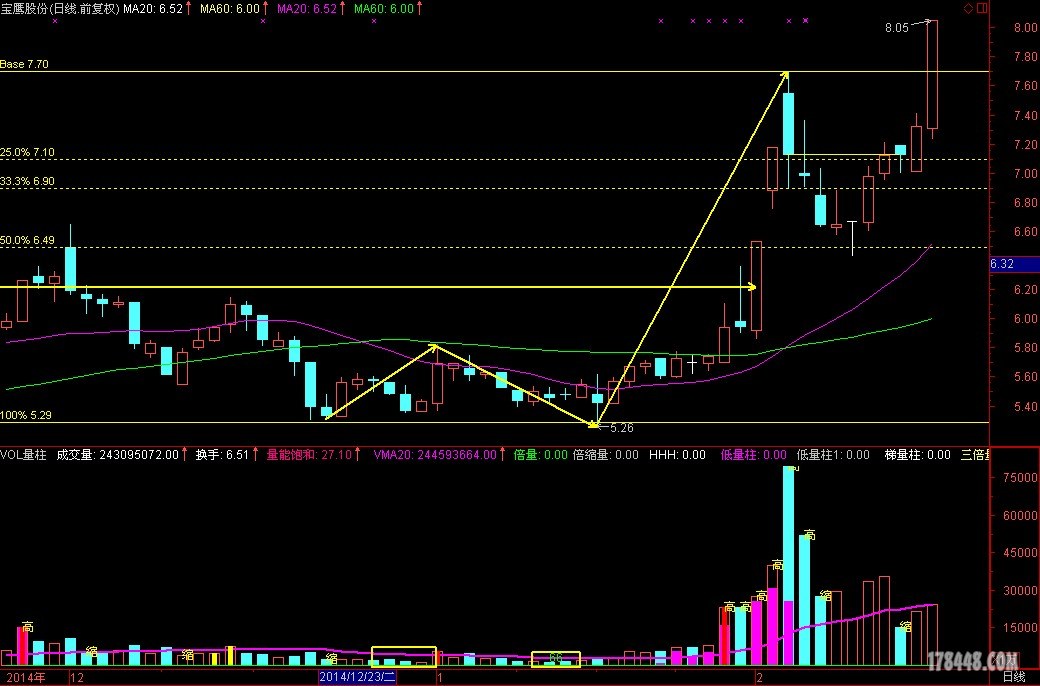1040x686 pixels.
Task: Click the first magenta x marker at top-left
Action: (54, 20)
